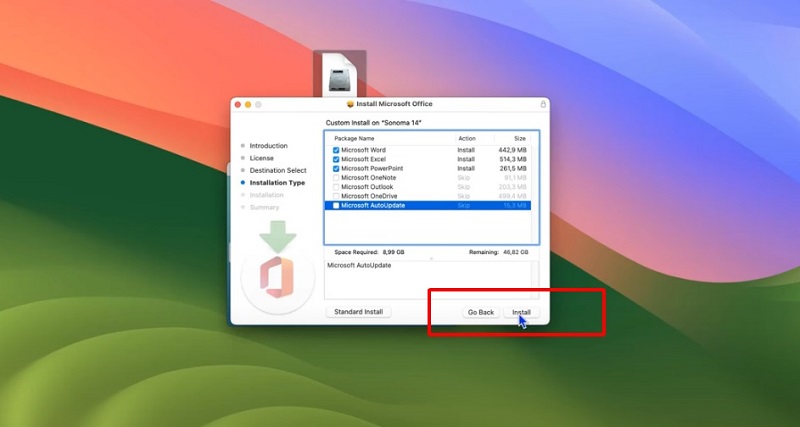Select the Destination Select step
The height and width of the screenshot is (427, 800).
(x=278, y=170)
